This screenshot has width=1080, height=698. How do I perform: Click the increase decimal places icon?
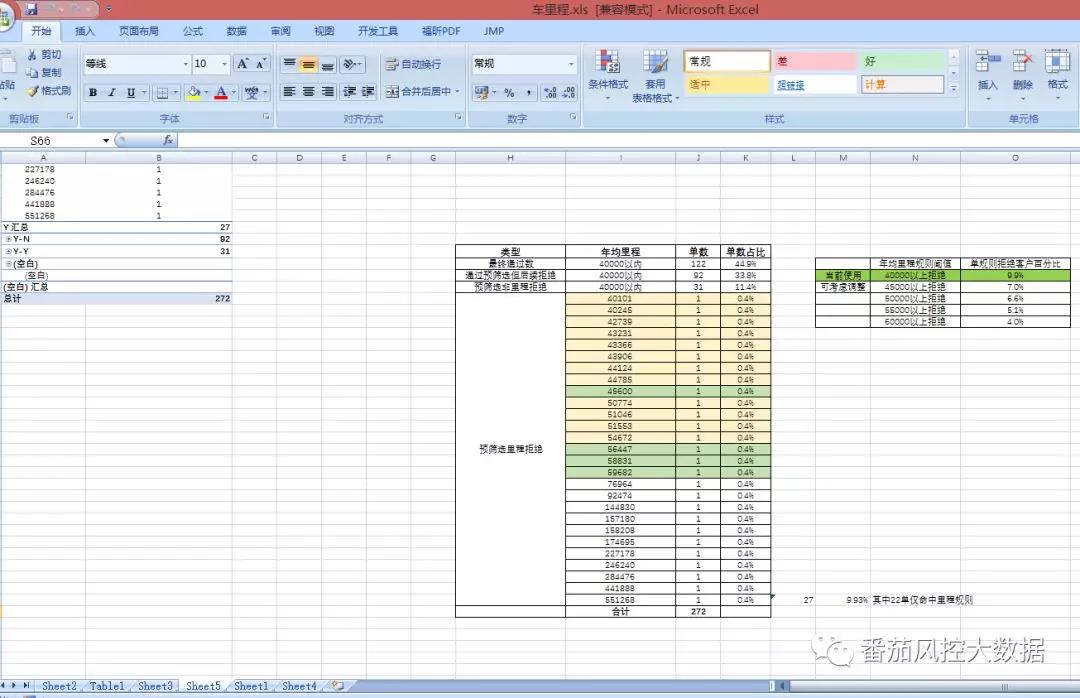pyautogui.click(x=550, y=92)
